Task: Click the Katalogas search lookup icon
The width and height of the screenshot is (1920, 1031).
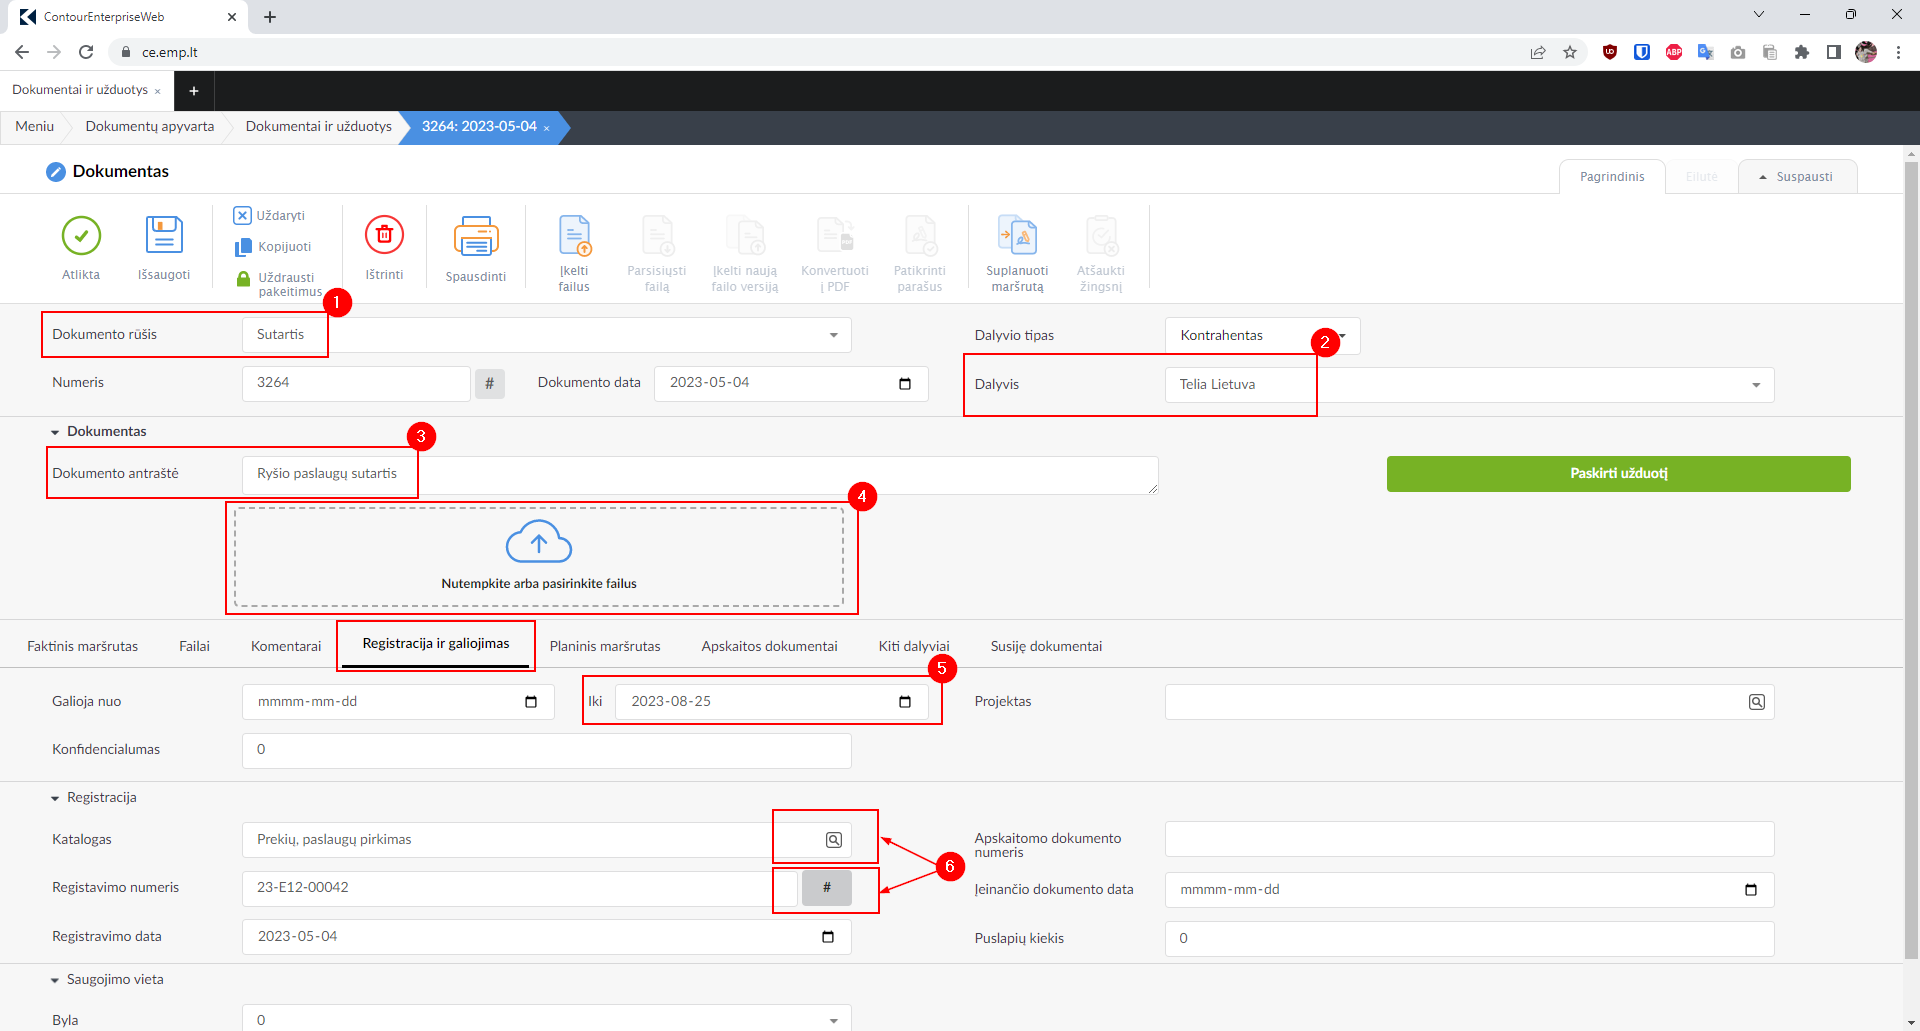Action: click(833, 840)
